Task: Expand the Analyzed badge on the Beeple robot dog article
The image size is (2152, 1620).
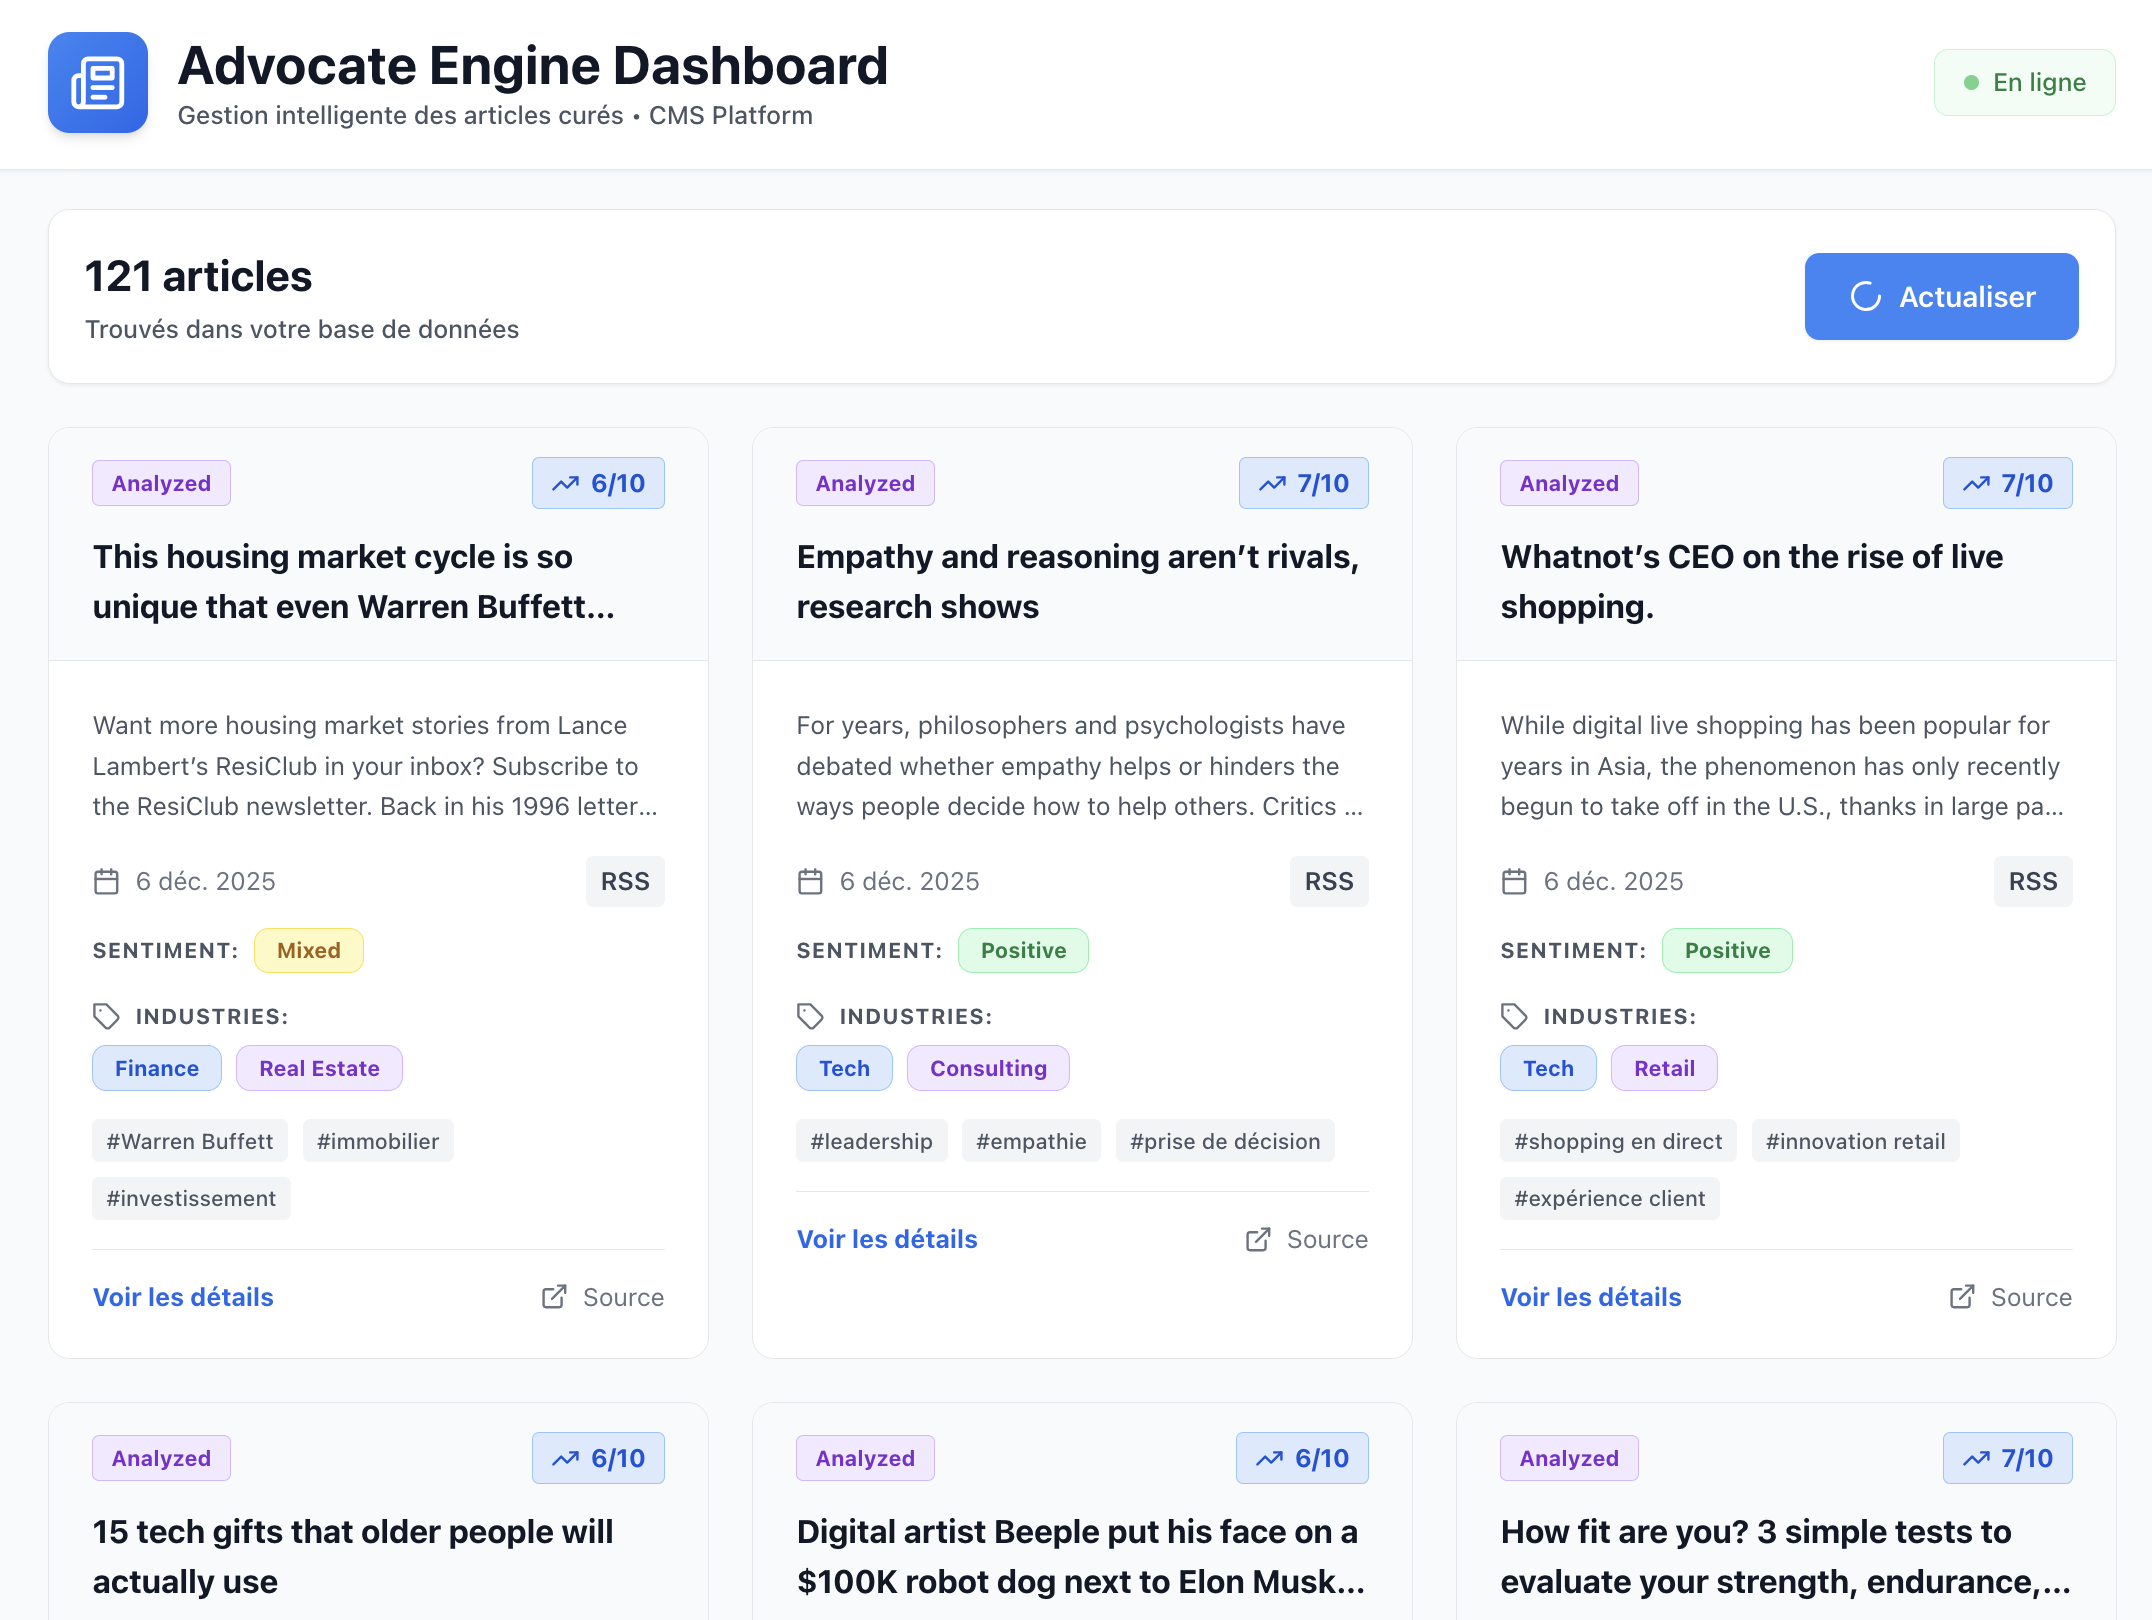Action: pos(864,1457)
